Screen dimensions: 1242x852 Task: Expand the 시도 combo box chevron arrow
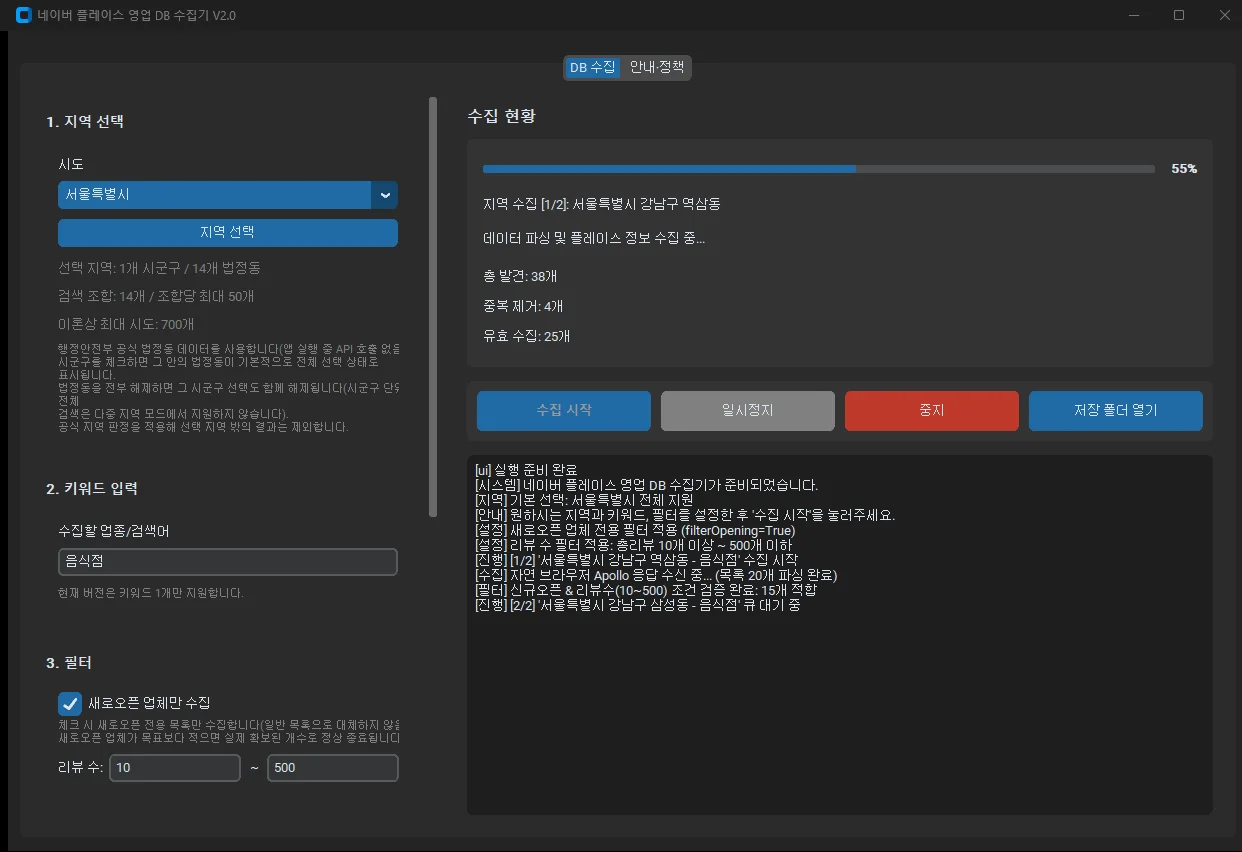click(x=385, y=195)
